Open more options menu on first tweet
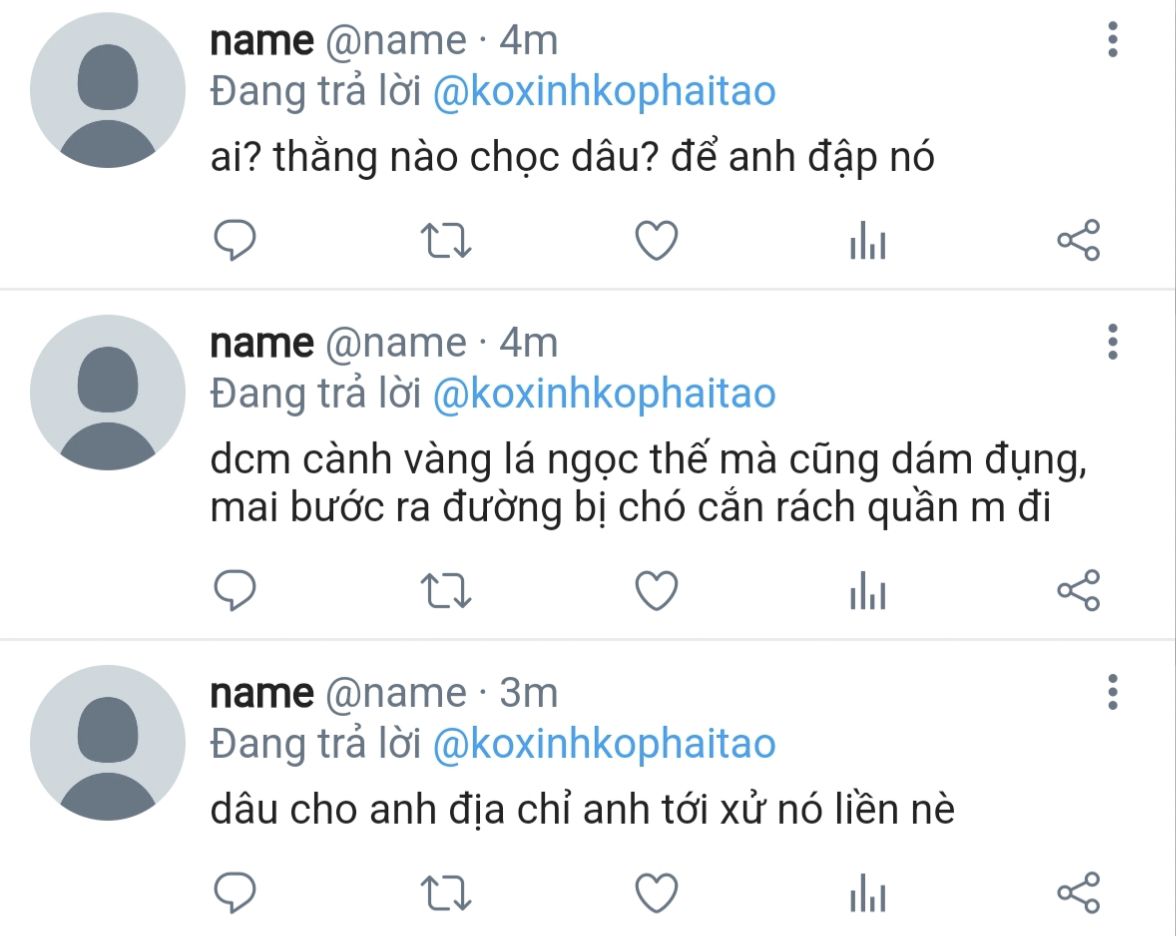This screenshot has width=1176, height=936. 1112,39
